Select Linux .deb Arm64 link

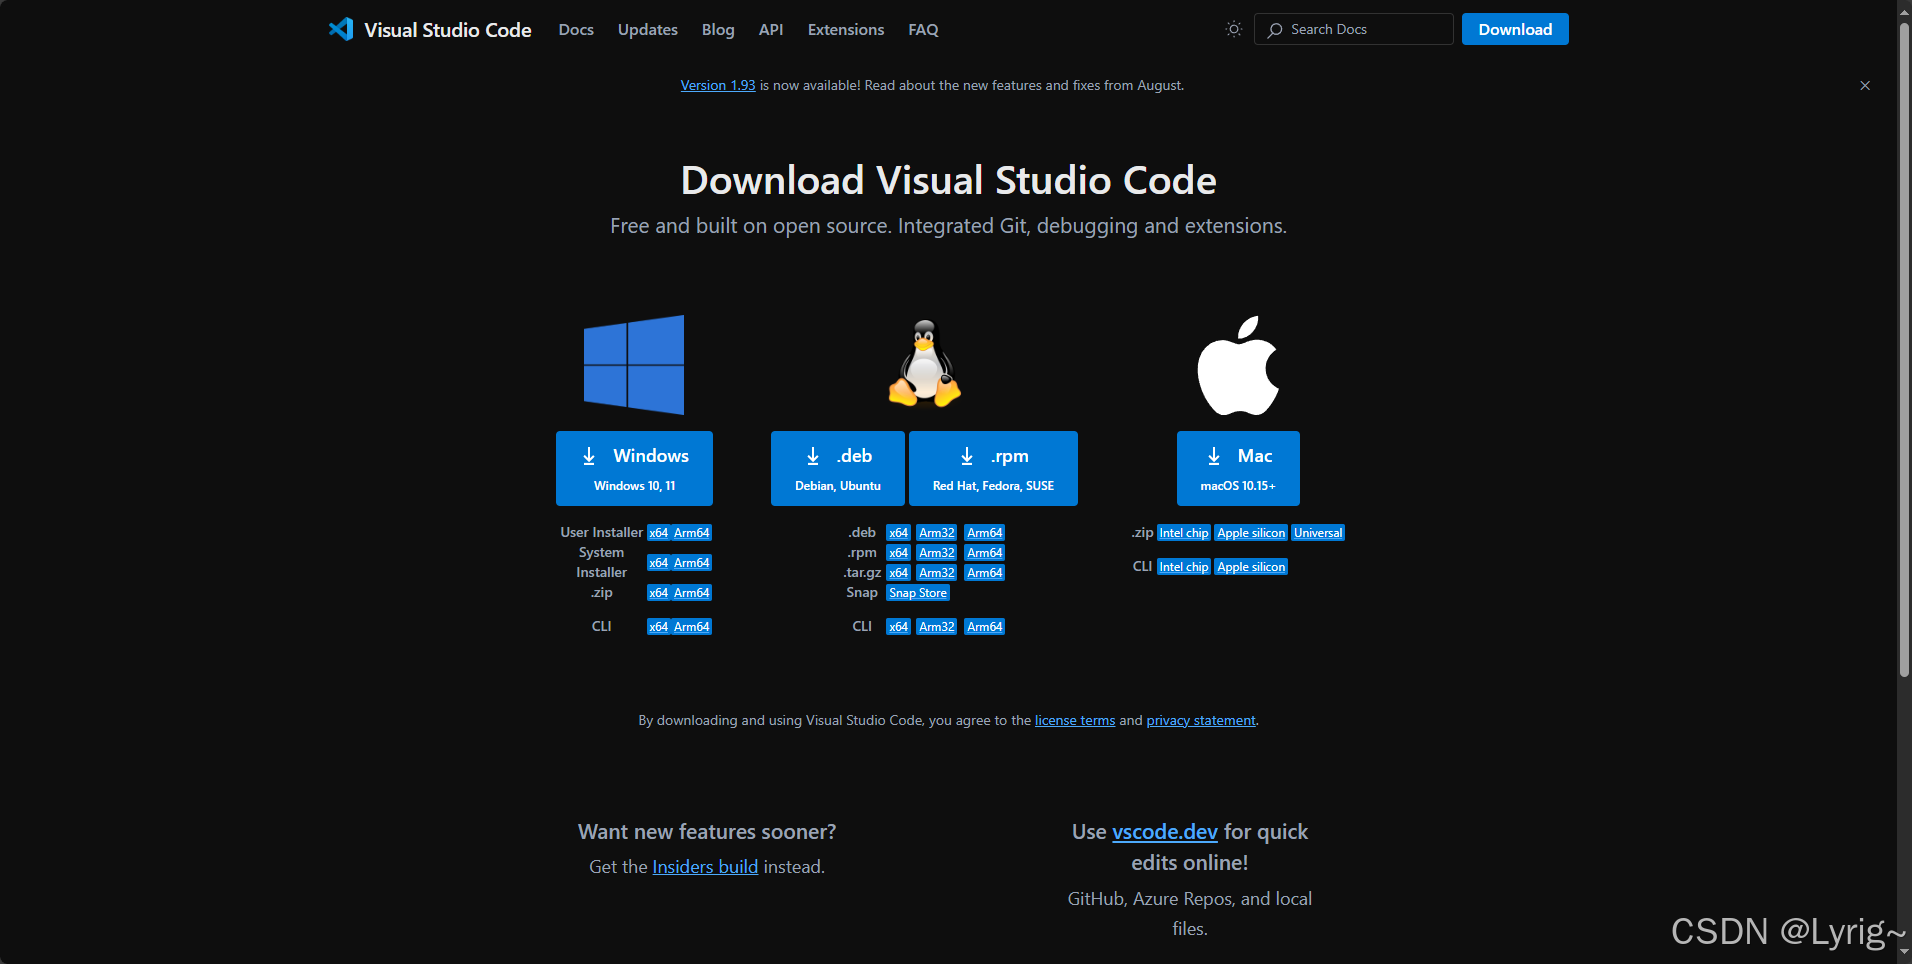pyautogui.click(x=985, y=533)
